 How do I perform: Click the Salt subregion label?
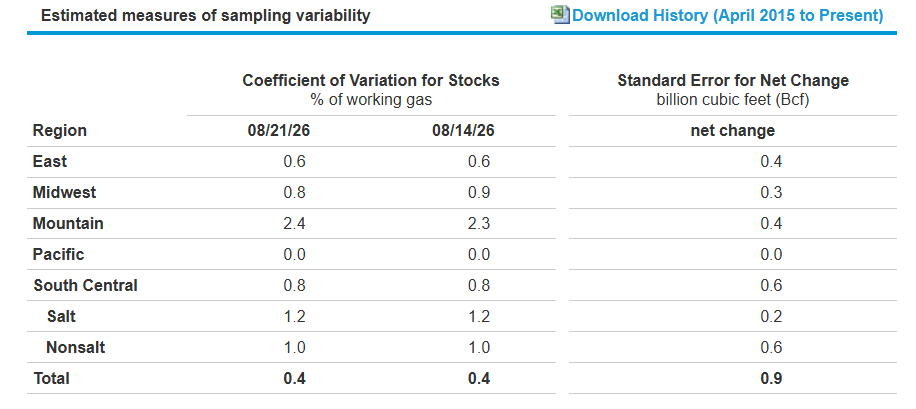[61, 316]
